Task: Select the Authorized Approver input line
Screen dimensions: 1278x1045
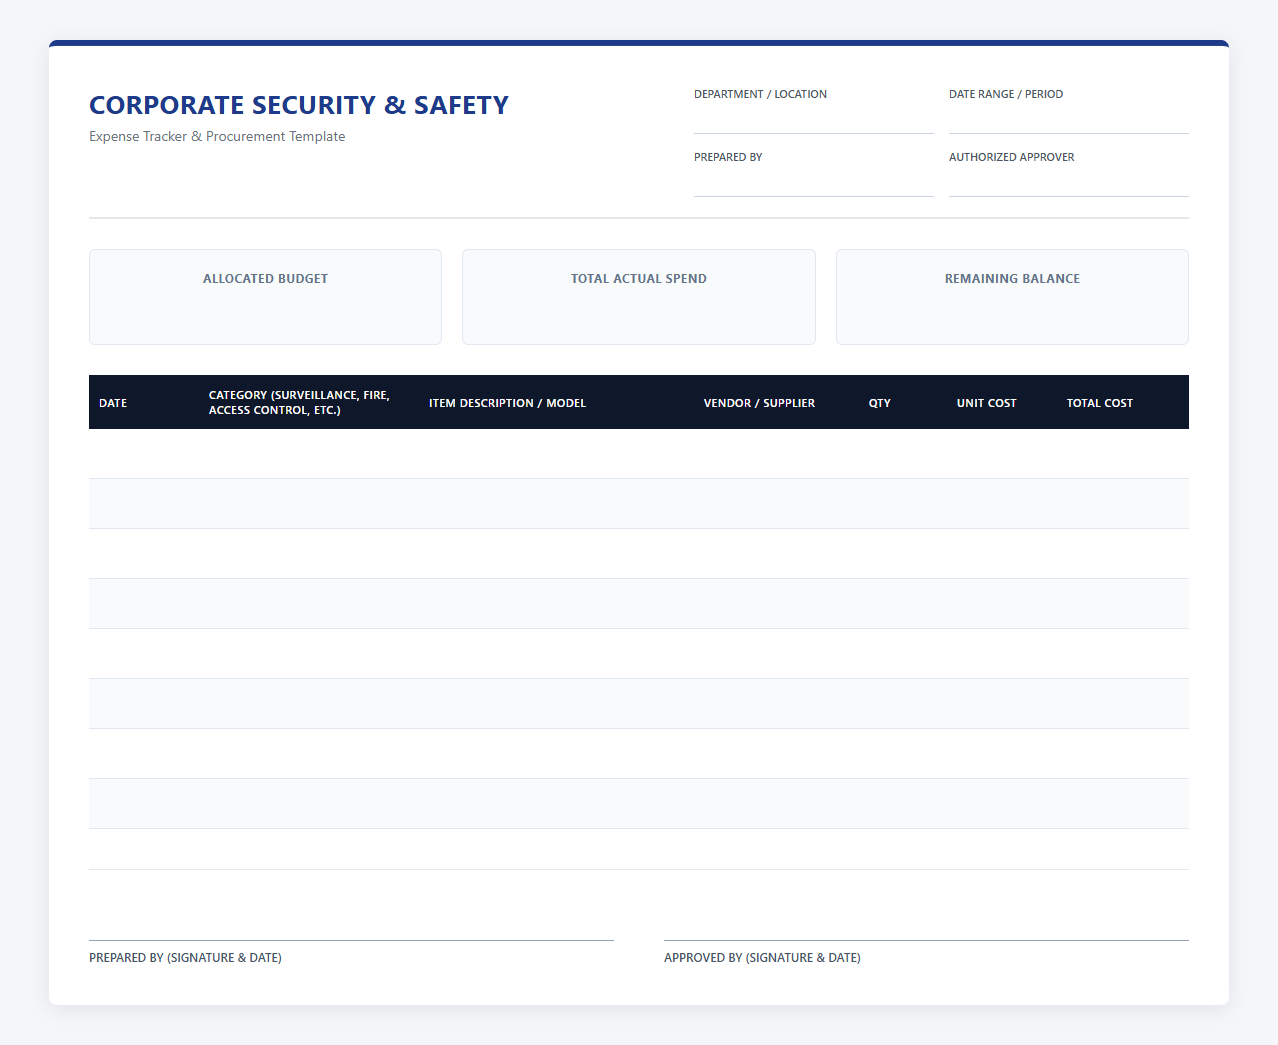Action: click(x=1068, y=182)
